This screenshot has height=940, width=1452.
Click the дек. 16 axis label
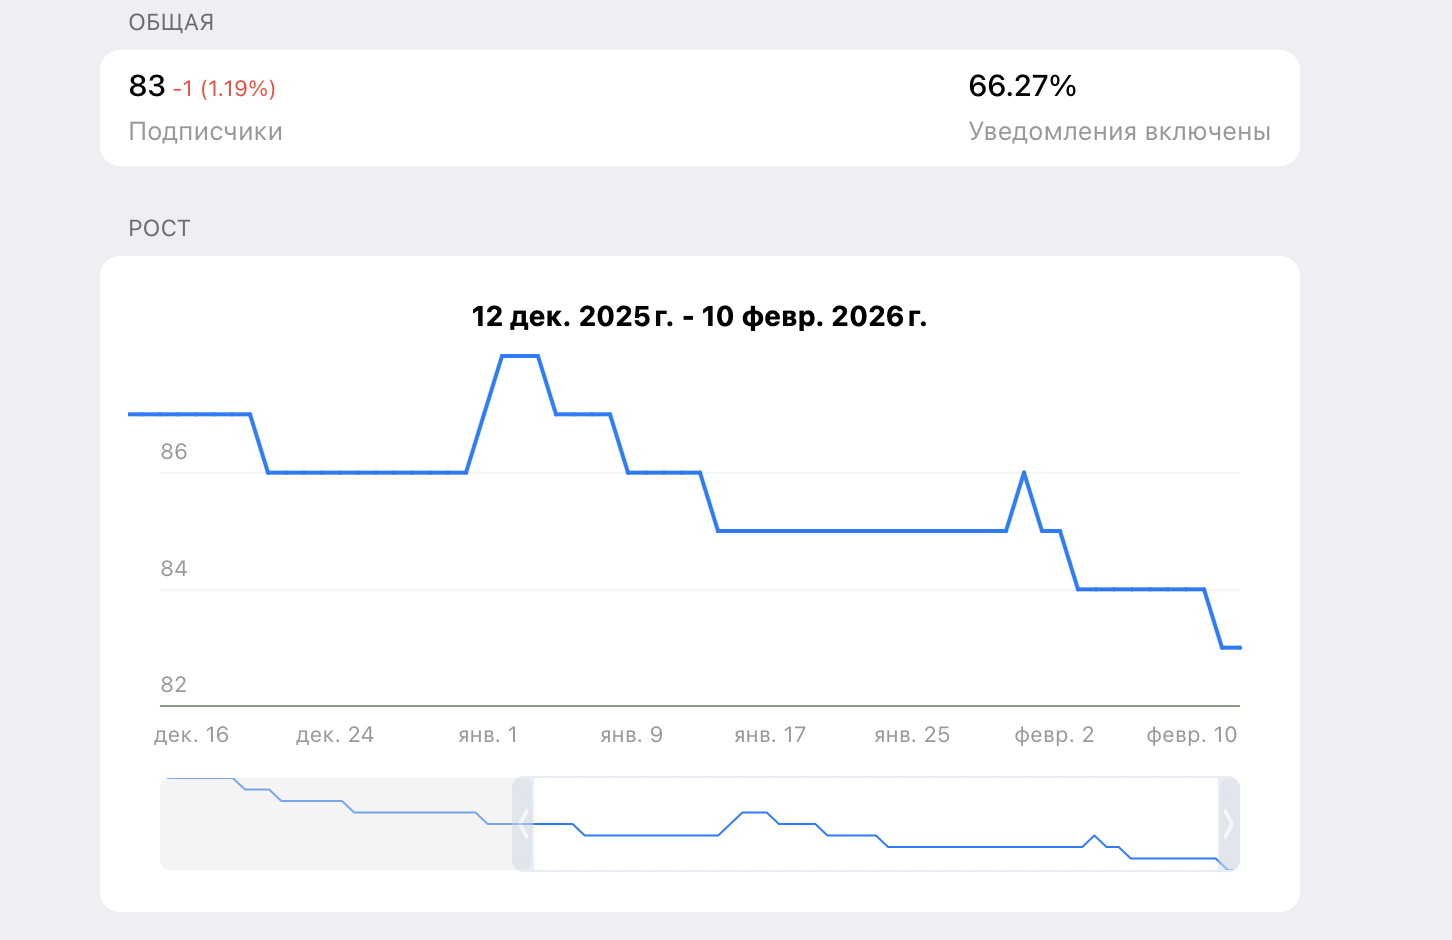click(191, 735)
